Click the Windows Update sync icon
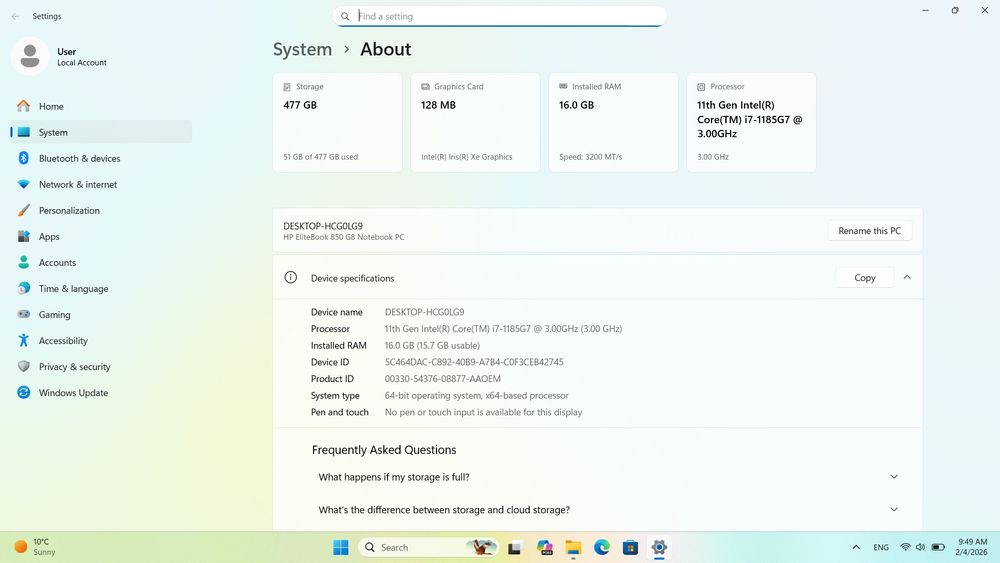Viewport: 1000px width, 563px height. point(24,393)
